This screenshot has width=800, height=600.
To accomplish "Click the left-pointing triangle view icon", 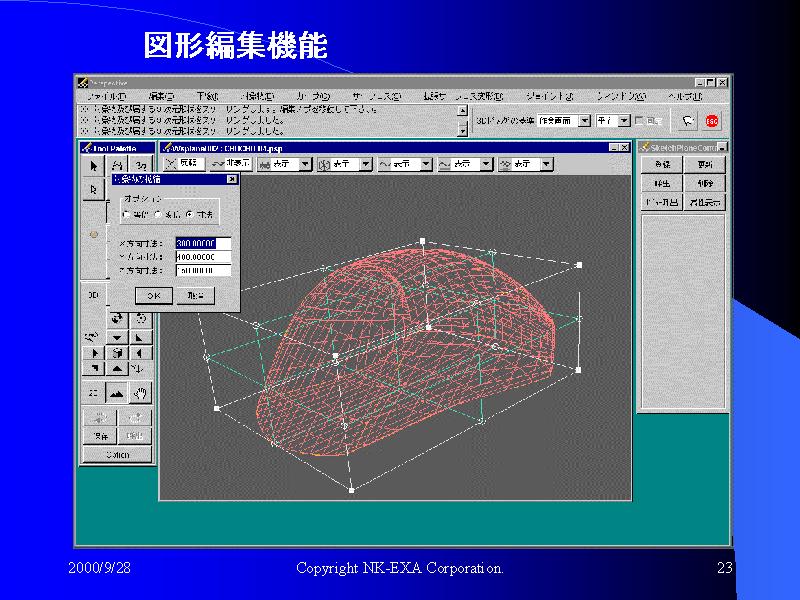I will point(138,353).
